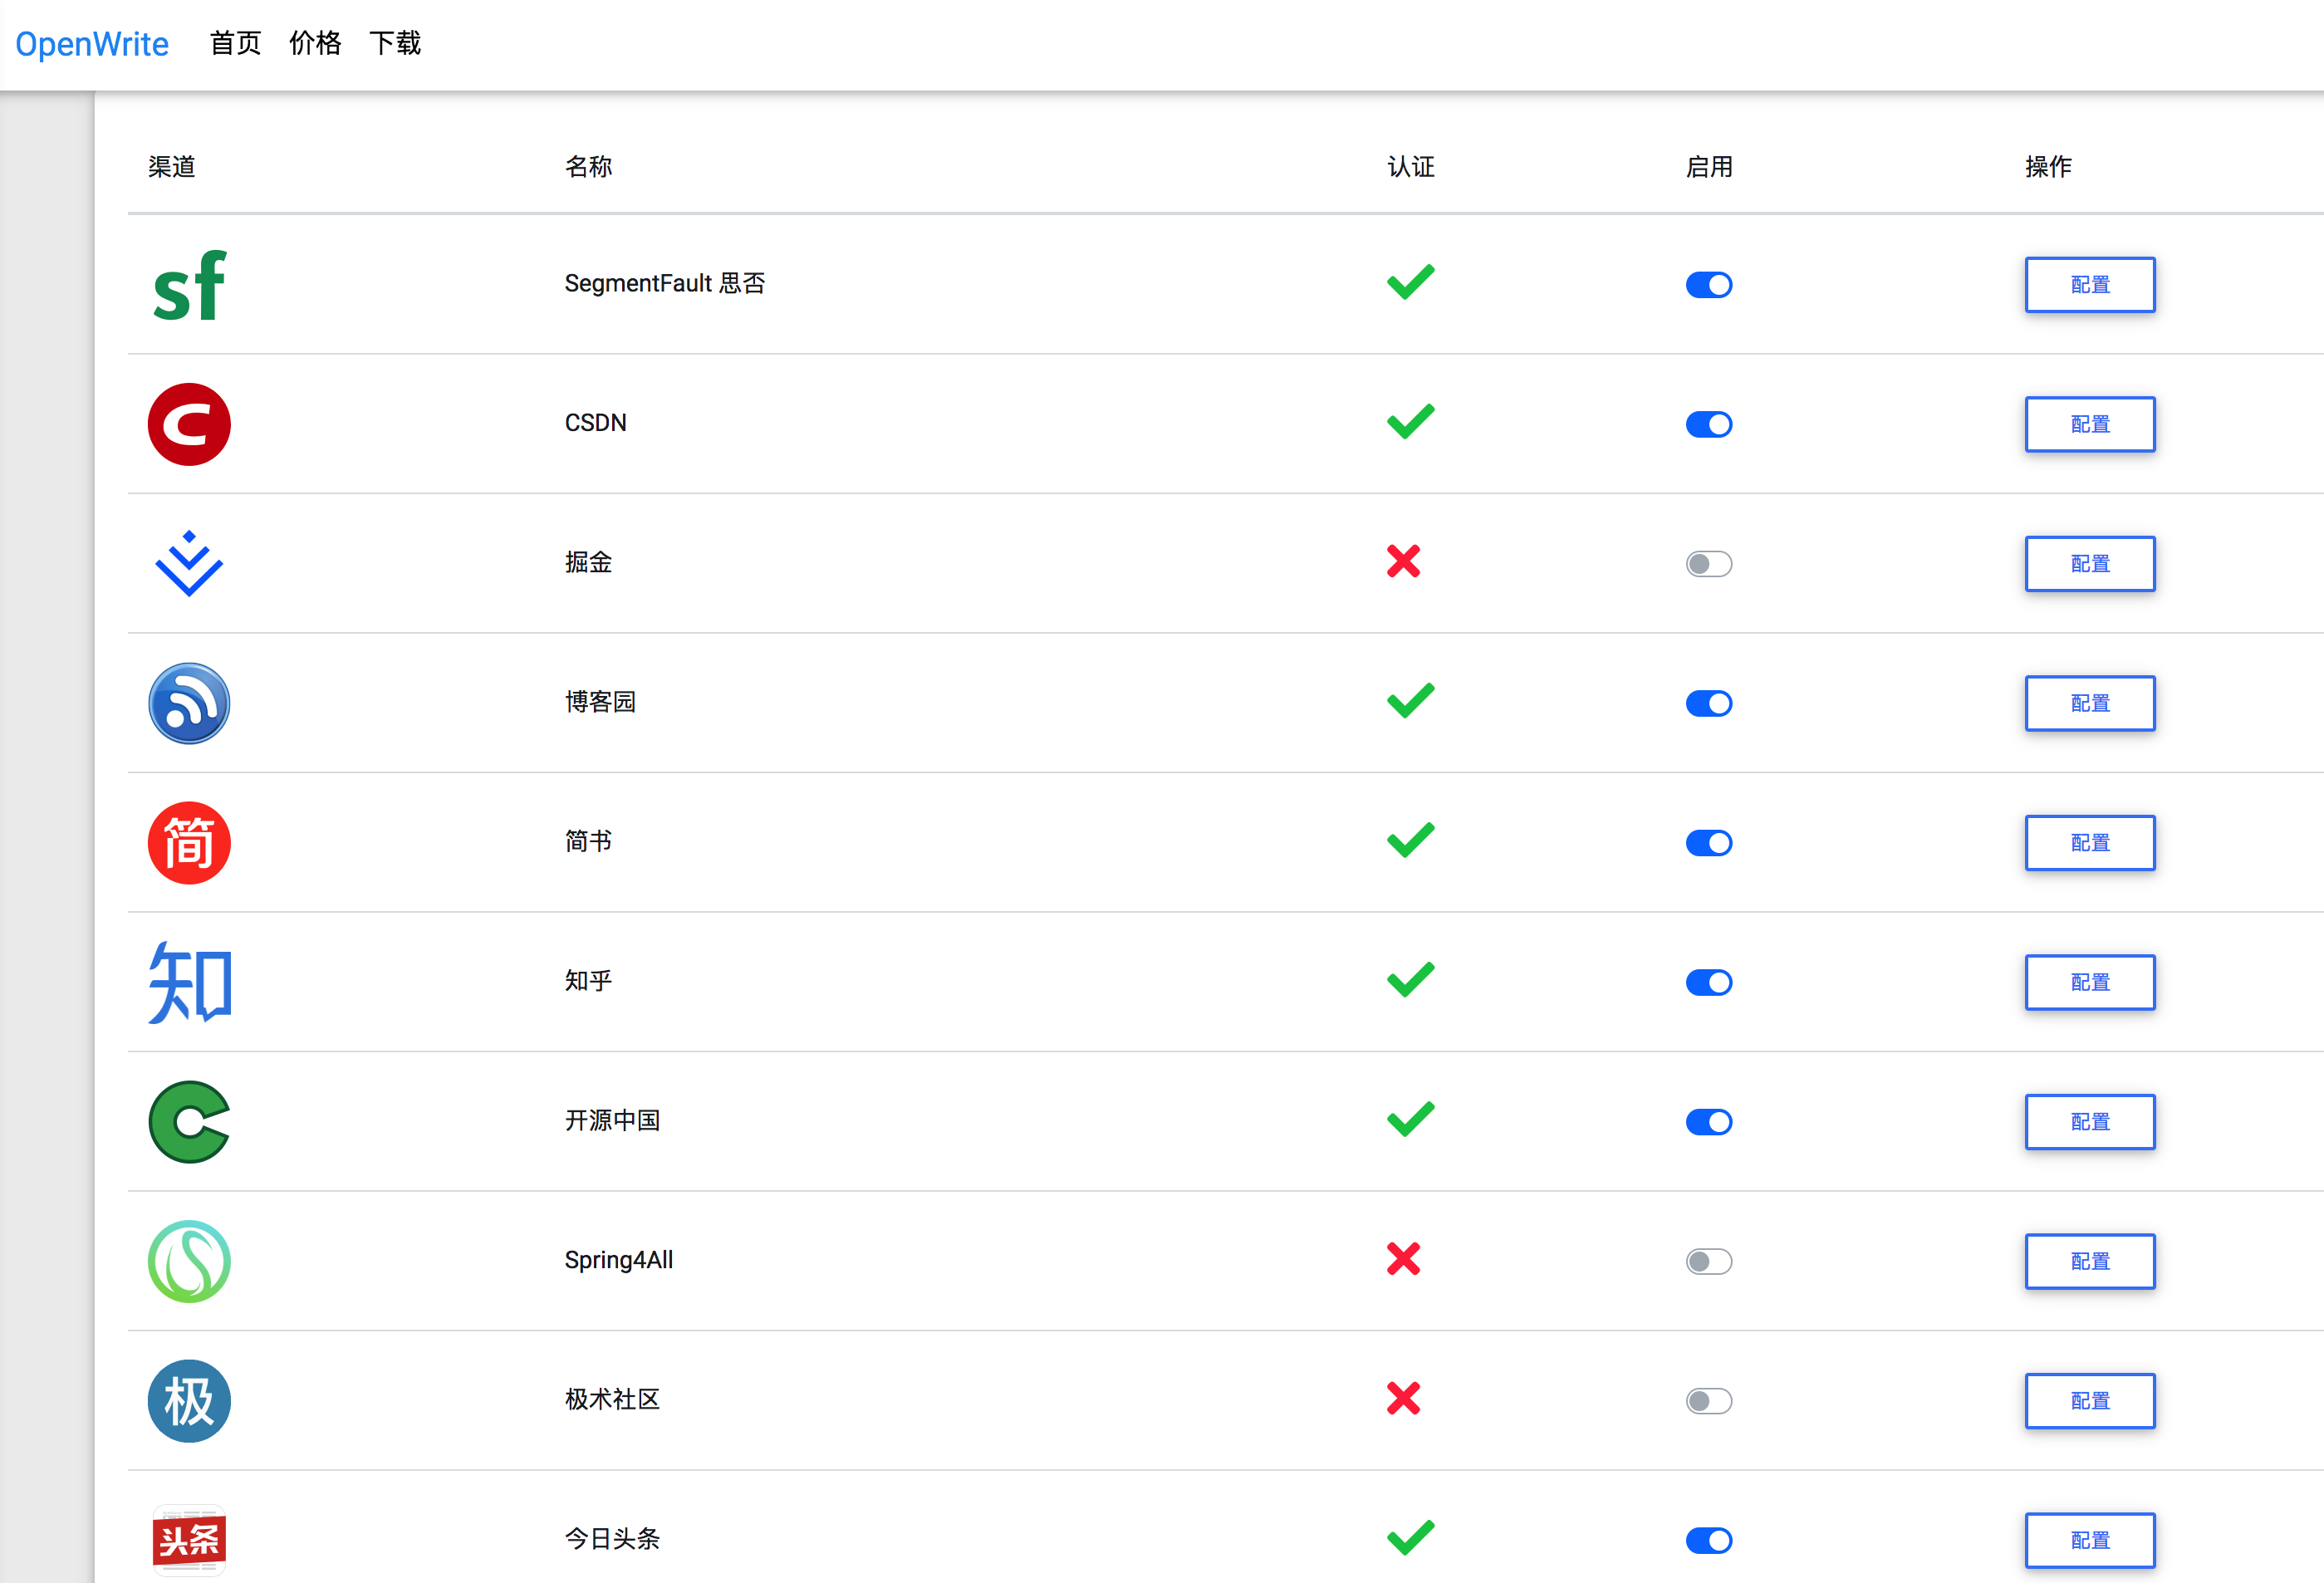Click the 下载 navigation item
The image size is (2324, 1583).
point(395,44)
